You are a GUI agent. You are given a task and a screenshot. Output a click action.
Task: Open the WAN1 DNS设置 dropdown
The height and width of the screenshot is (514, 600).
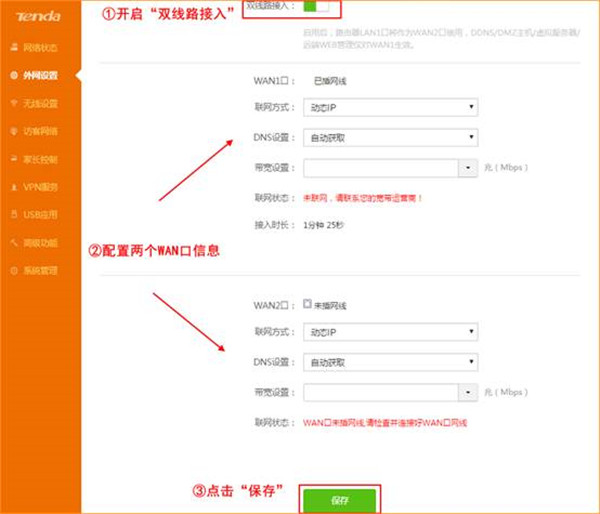[390, 137]
